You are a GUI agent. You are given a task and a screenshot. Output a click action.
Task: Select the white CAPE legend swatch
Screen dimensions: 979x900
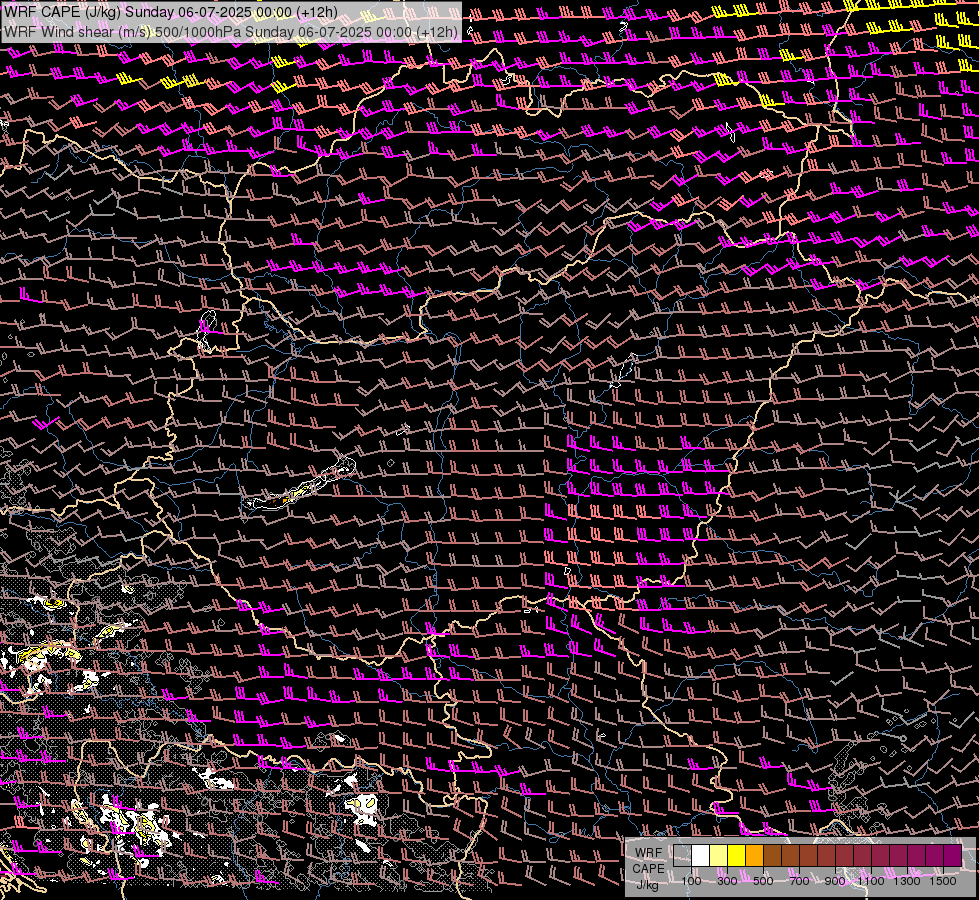(x=701, y=856)
